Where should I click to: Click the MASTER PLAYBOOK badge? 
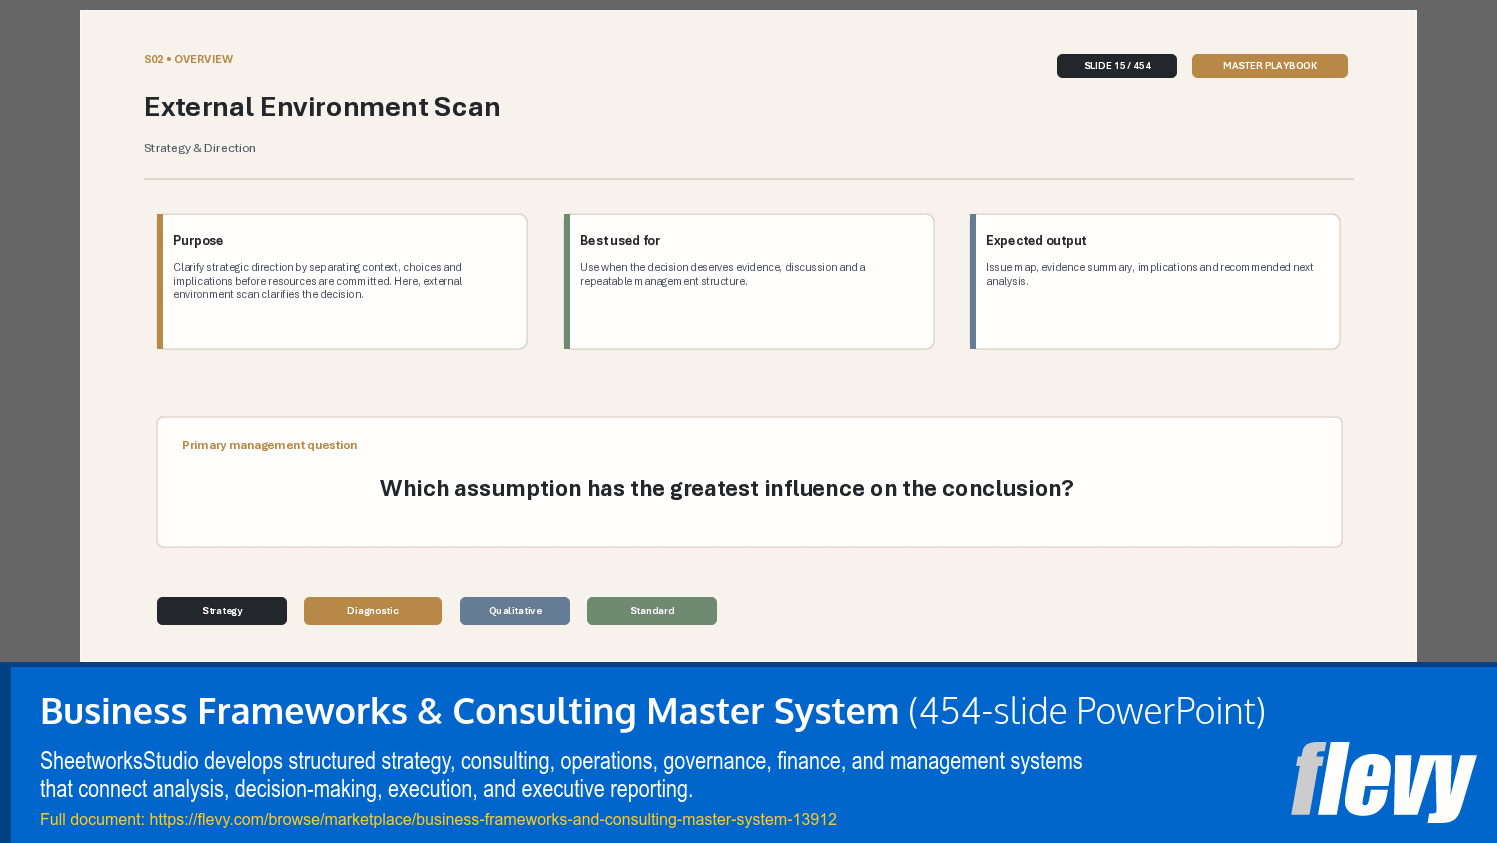click(1270, 66)
